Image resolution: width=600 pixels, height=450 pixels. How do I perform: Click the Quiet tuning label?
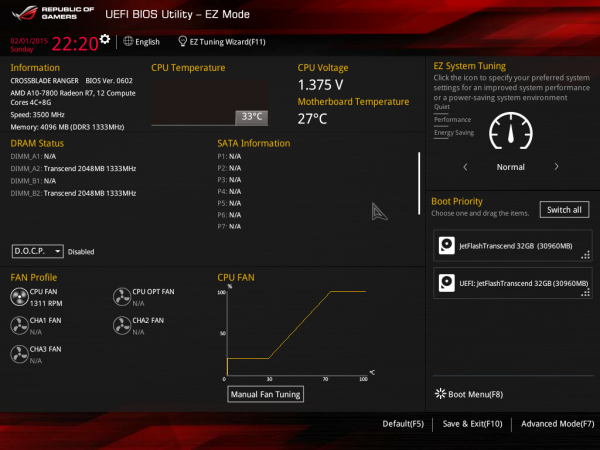coord(442,107)
